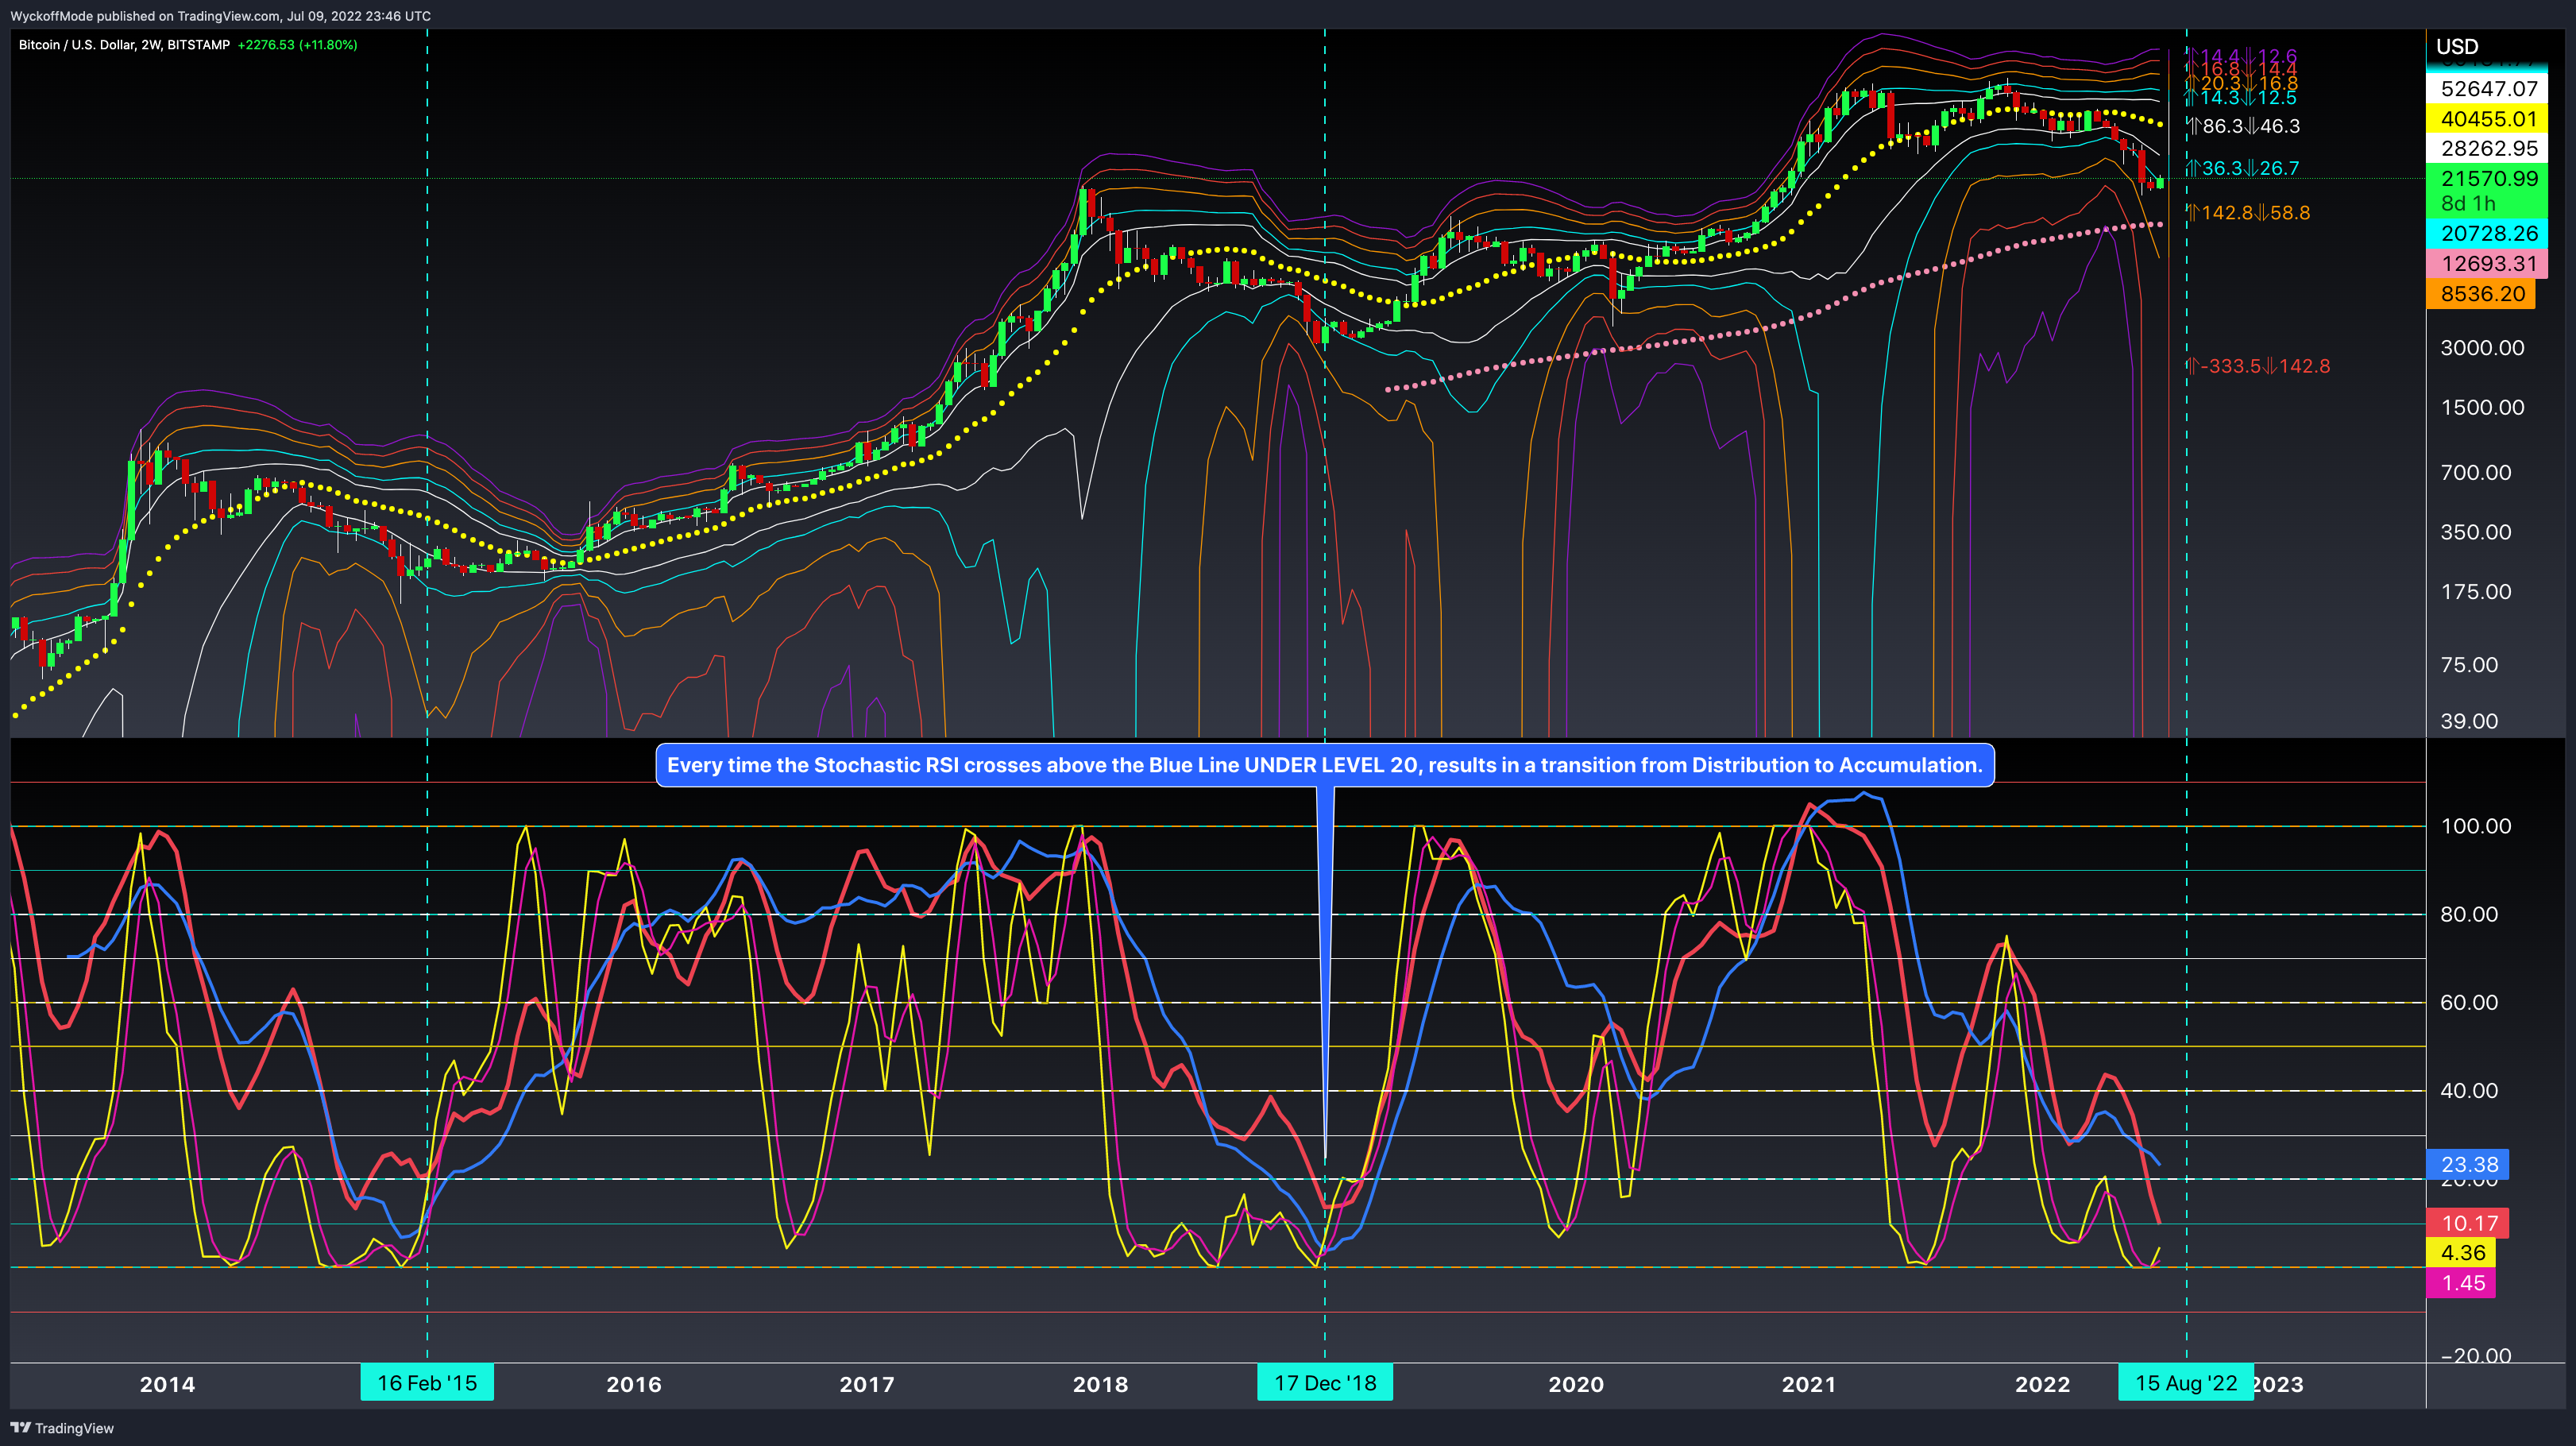Screen dimensions: 2576x1446
Task: Click the 3000.00 price axis value
Action: pos(2482,348)
